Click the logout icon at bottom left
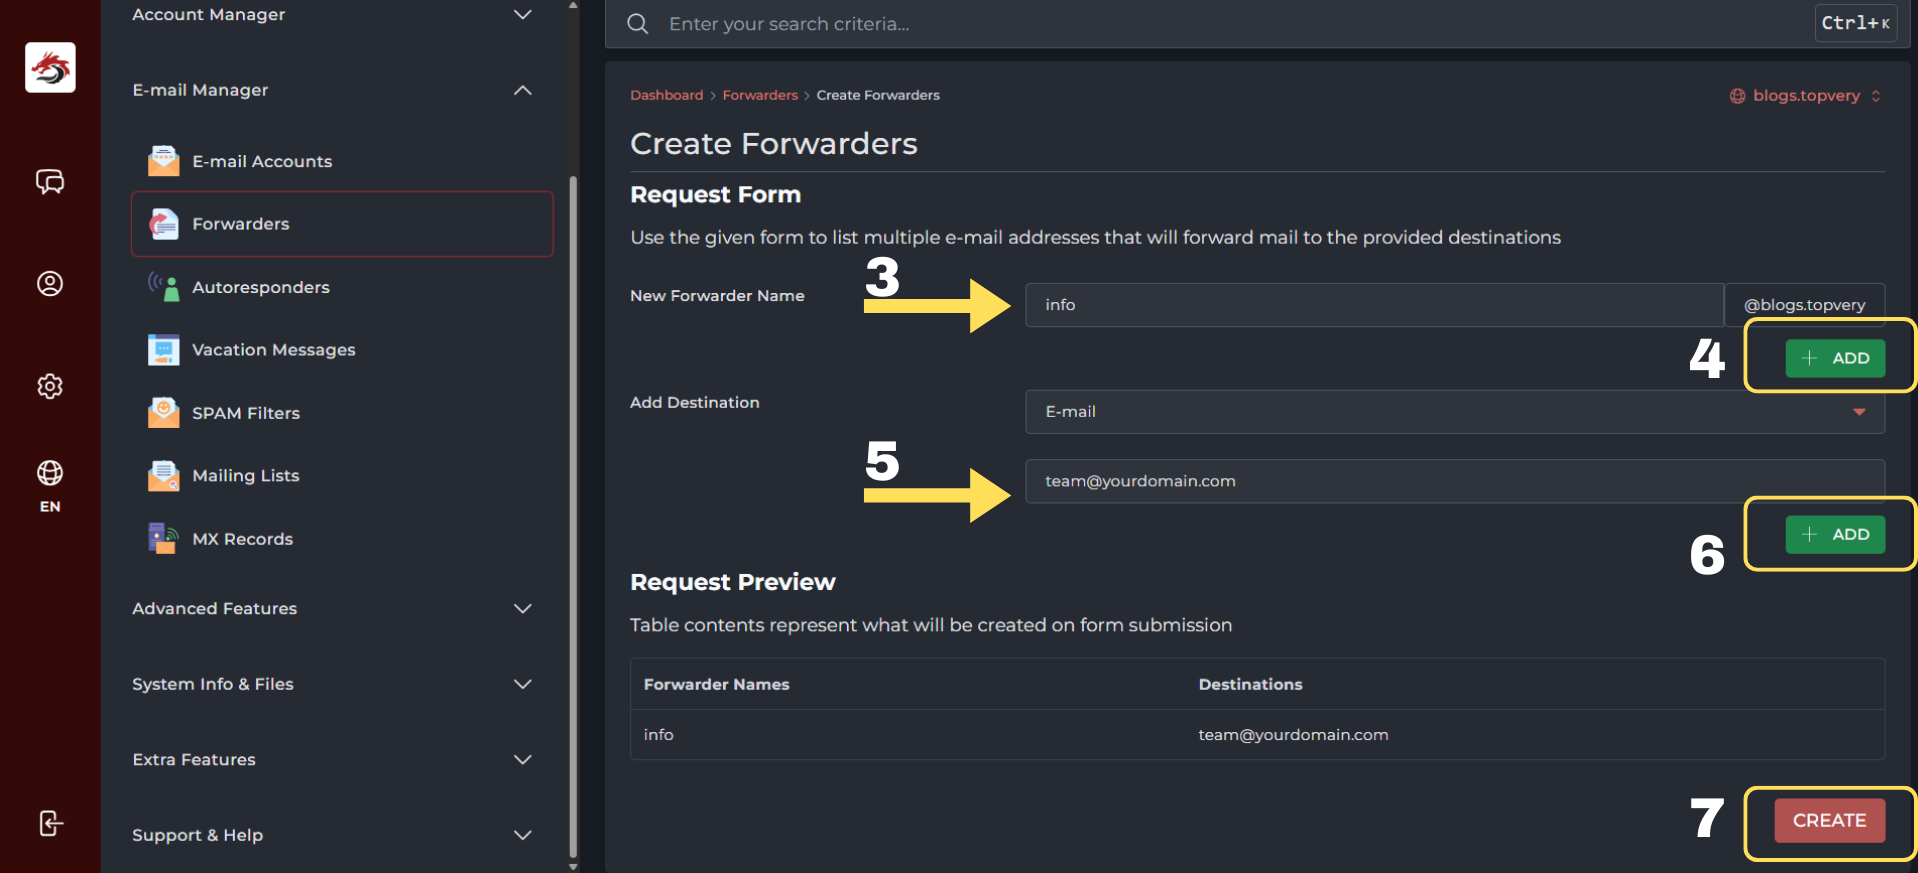The height and width of the screenshot is (873, 1918). [x=50, y=823]
